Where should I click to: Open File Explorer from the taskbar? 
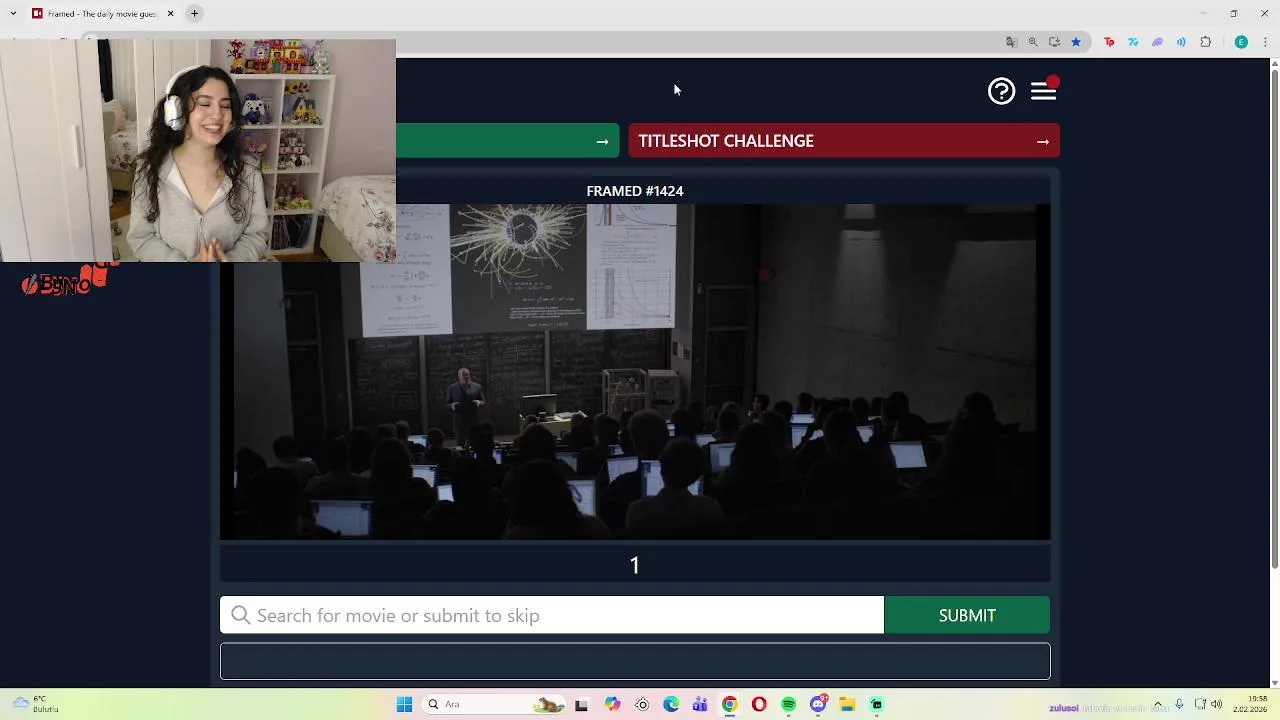tap(847, 705)
